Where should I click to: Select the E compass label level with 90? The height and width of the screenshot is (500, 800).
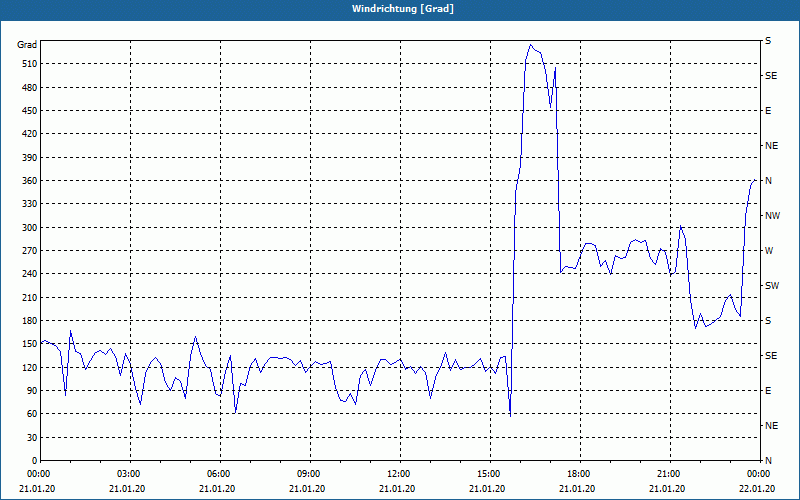[x=768, y=391]
